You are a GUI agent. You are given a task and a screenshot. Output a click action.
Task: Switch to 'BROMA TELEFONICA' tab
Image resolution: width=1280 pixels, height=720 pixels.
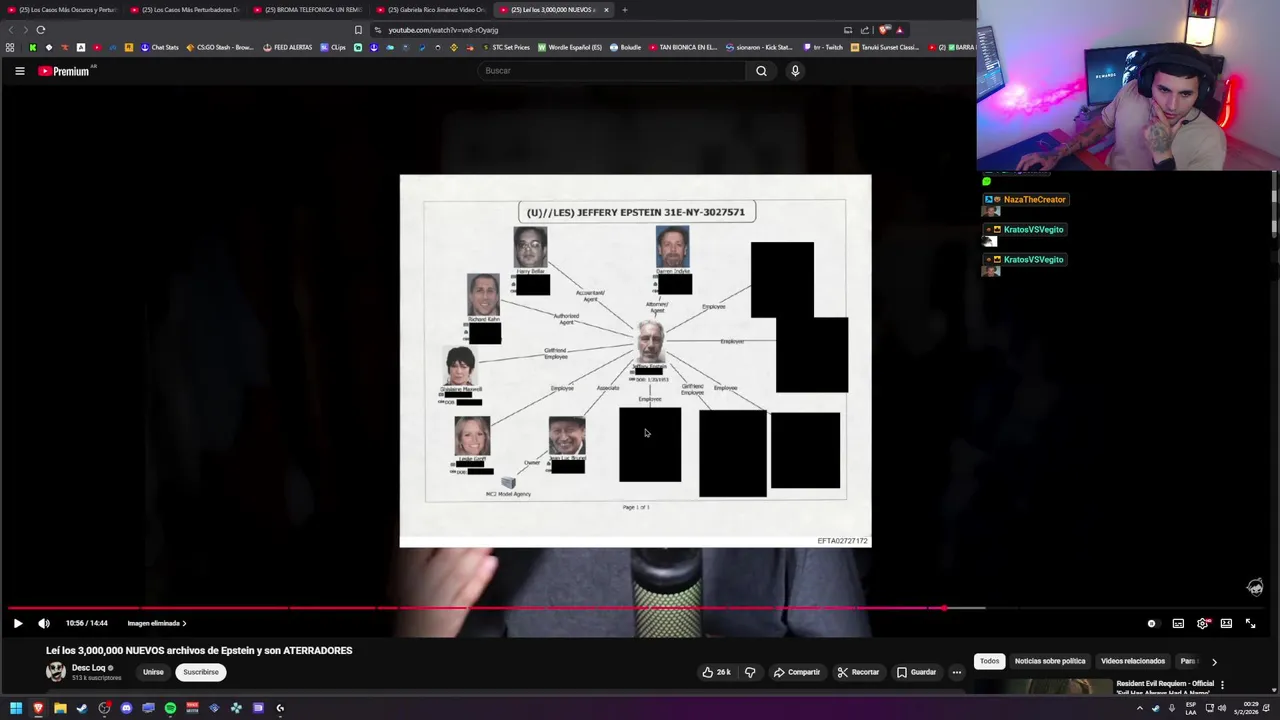(x=307, y=10)
